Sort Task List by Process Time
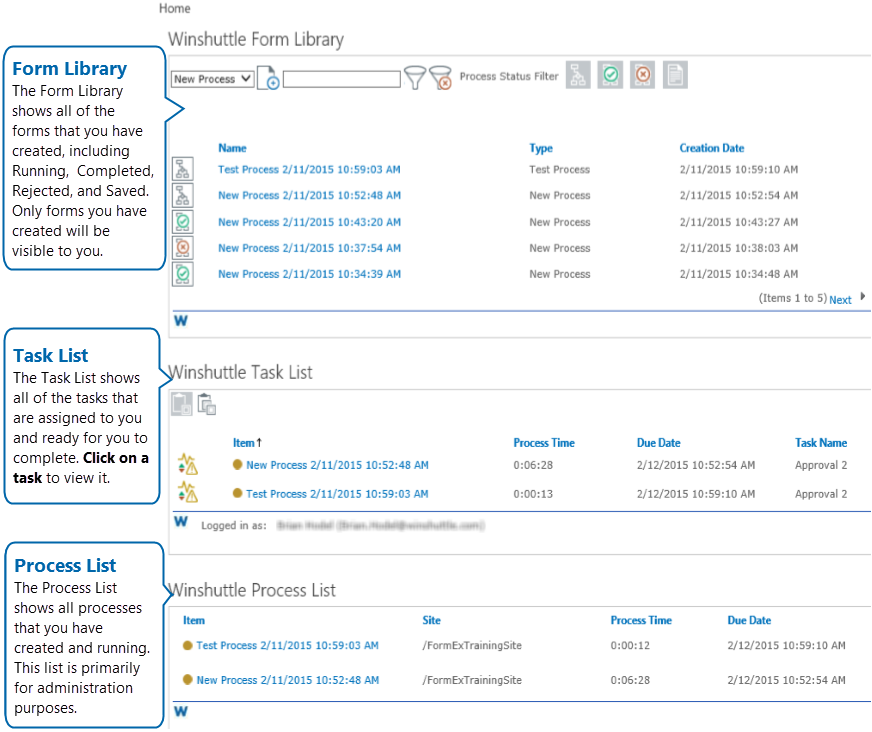This screenshot has width=872, height=732. [544, 443]
